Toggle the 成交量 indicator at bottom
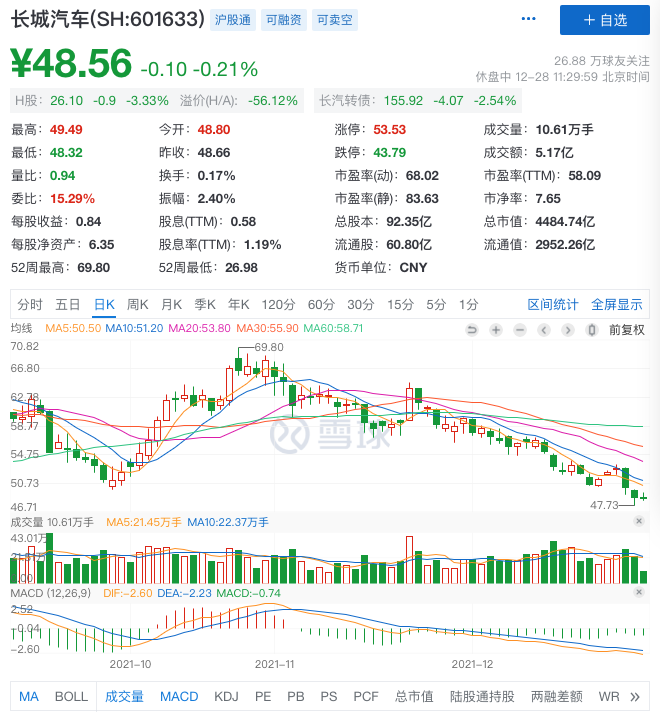 [x=124, y=697]
